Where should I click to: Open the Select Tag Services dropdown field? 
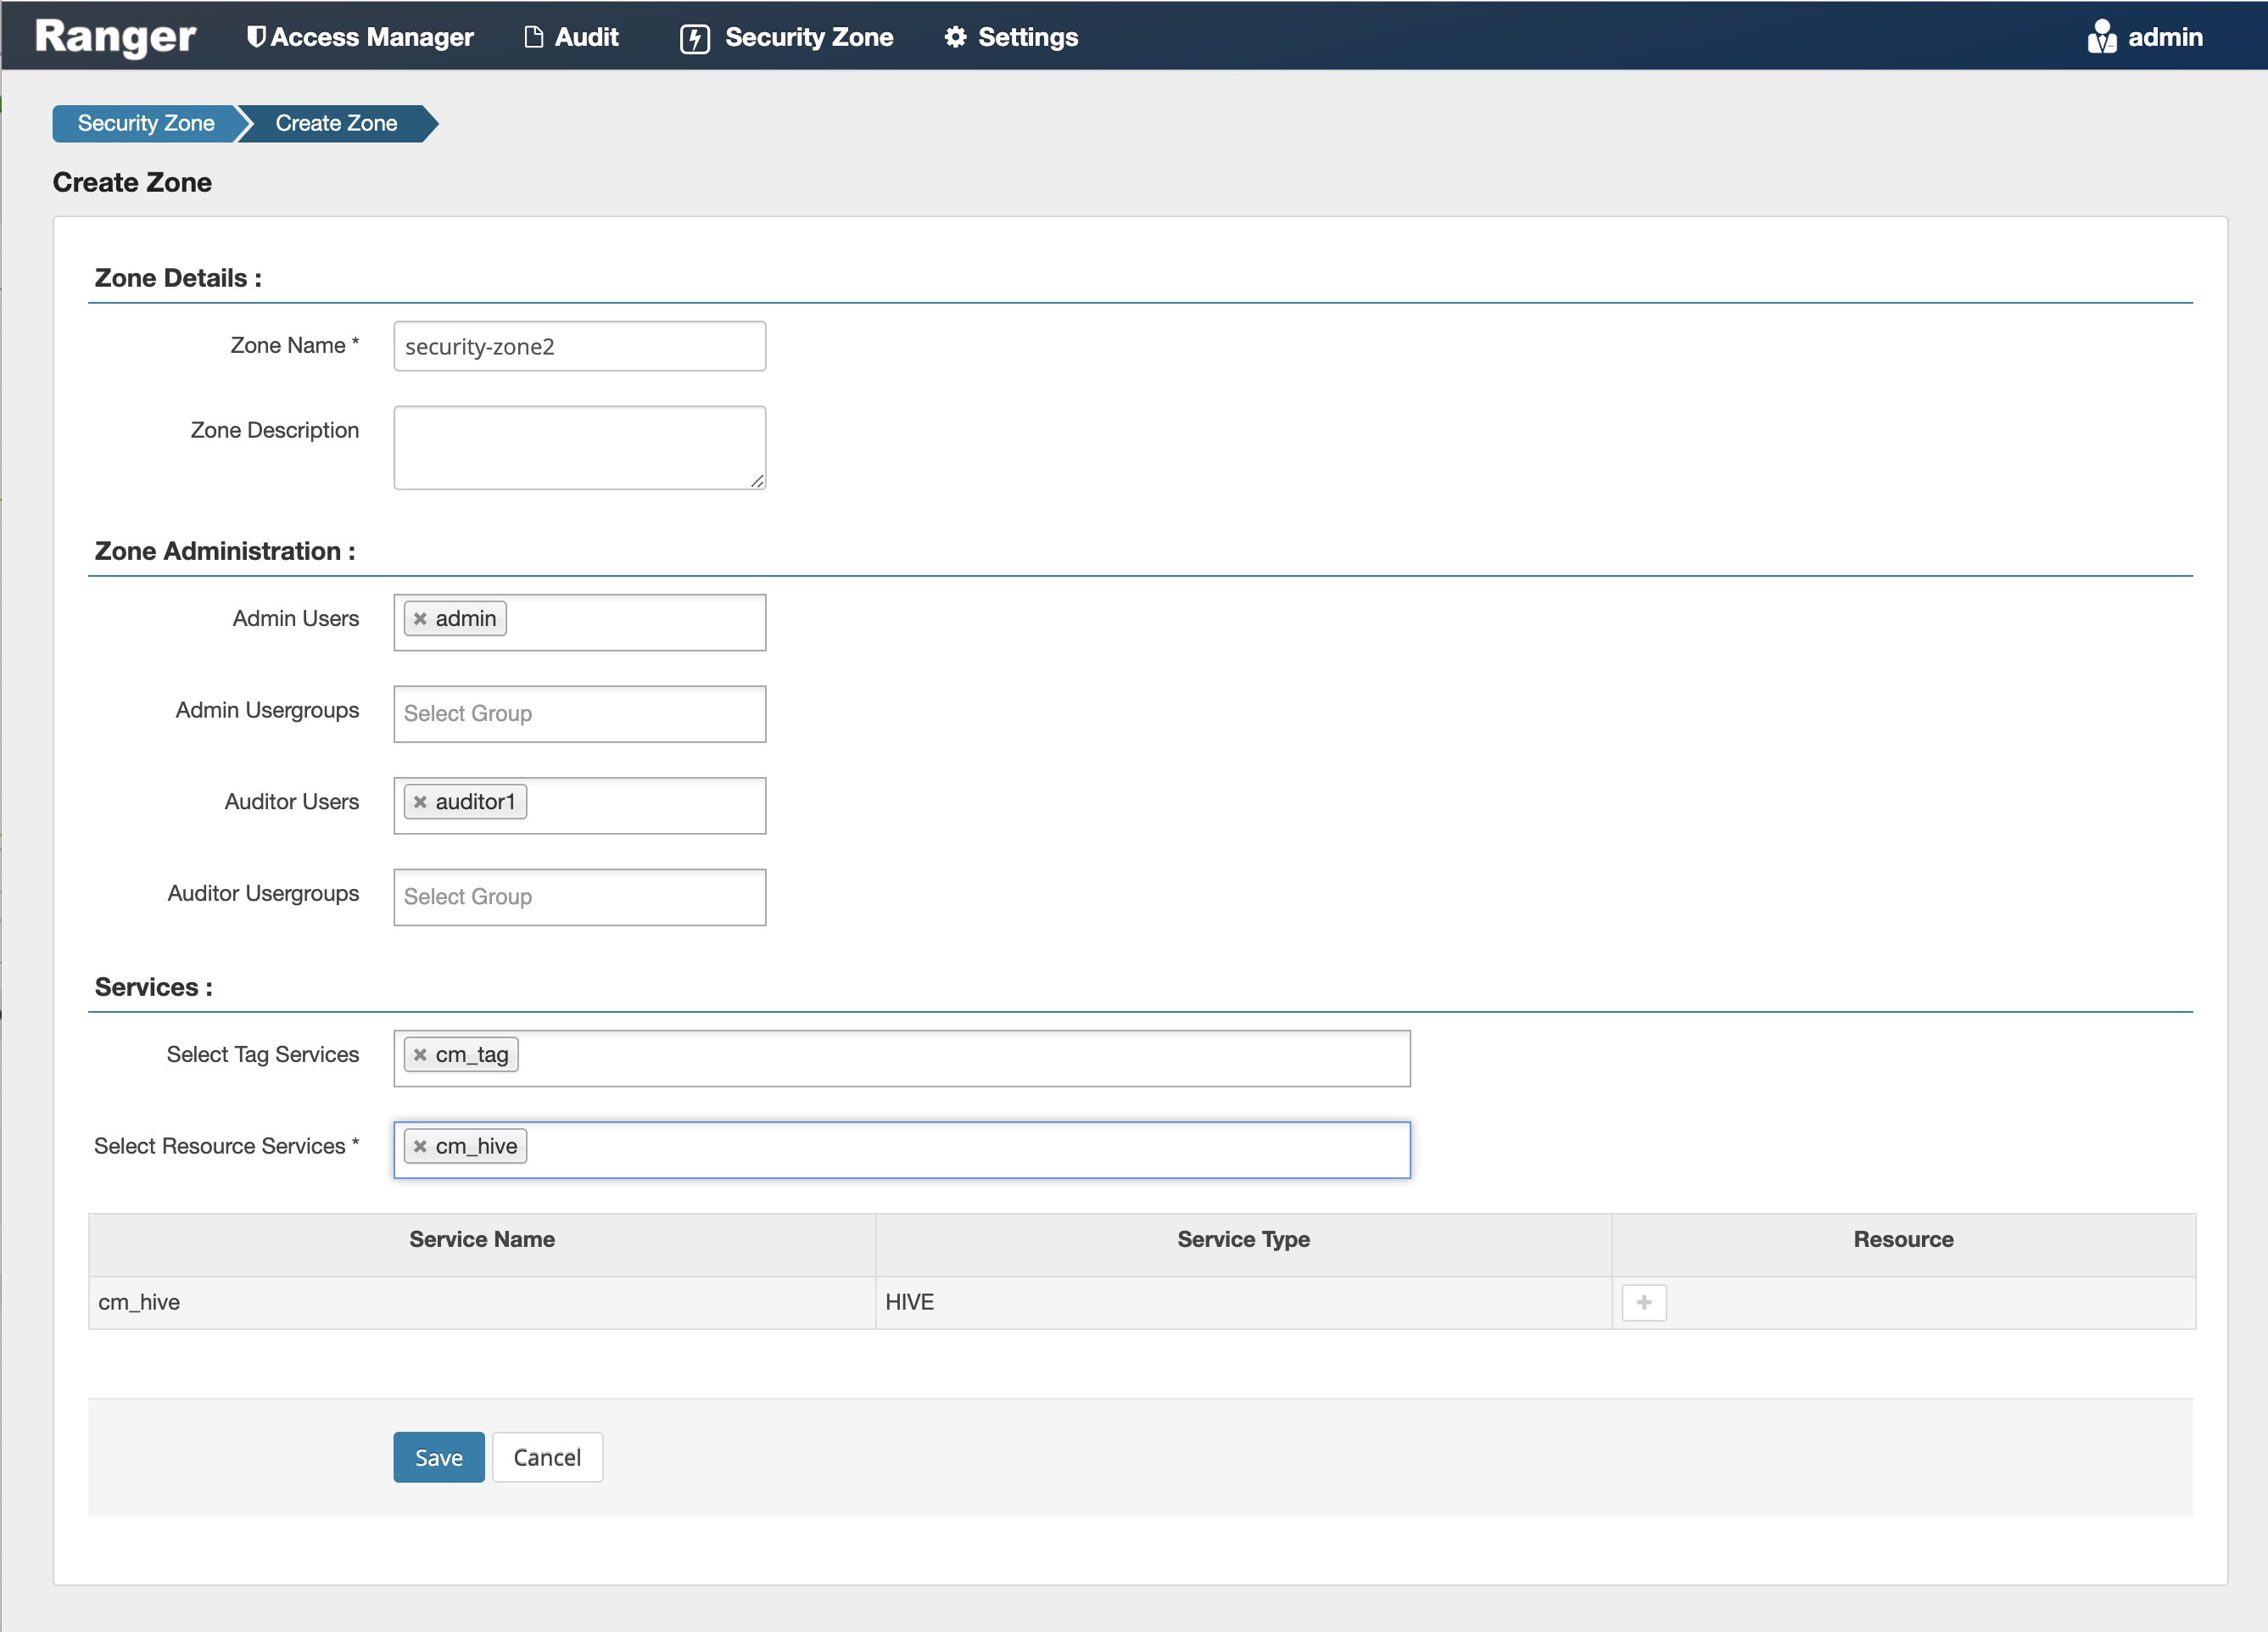[x=960, y=1058]
